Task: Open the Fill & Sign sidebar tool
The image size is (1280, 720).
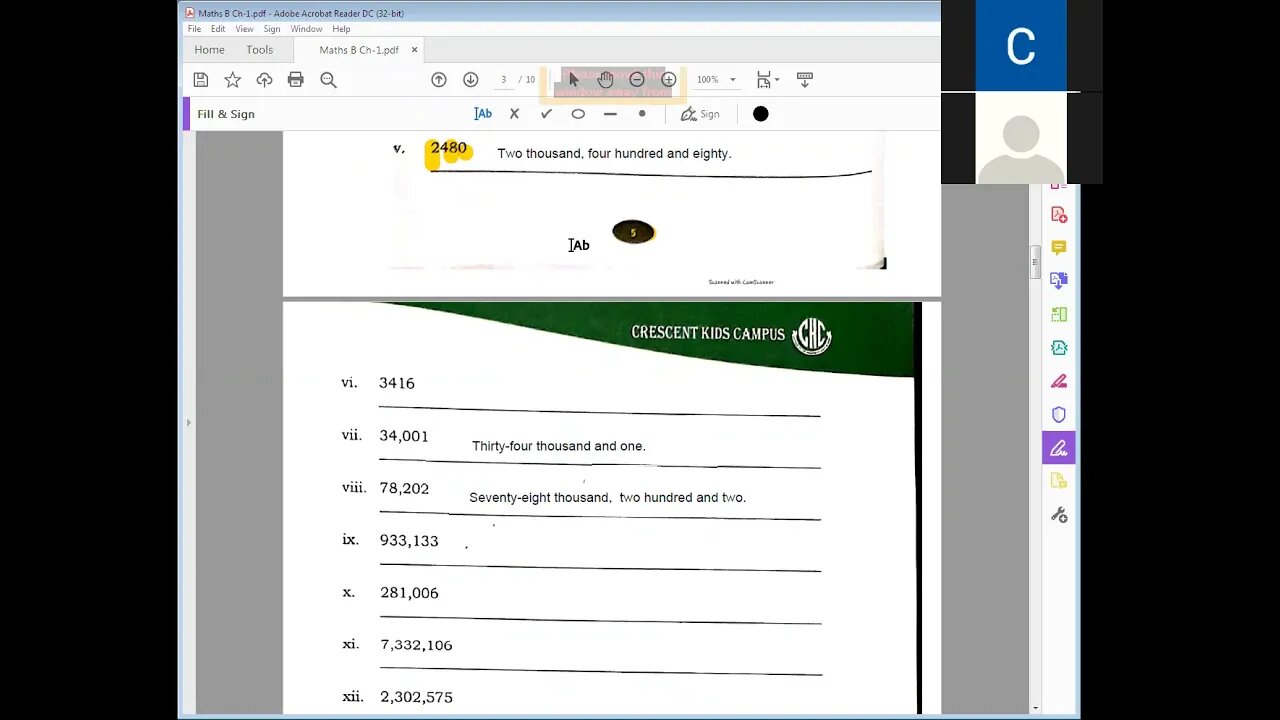Action: [x=1059, y=448]
